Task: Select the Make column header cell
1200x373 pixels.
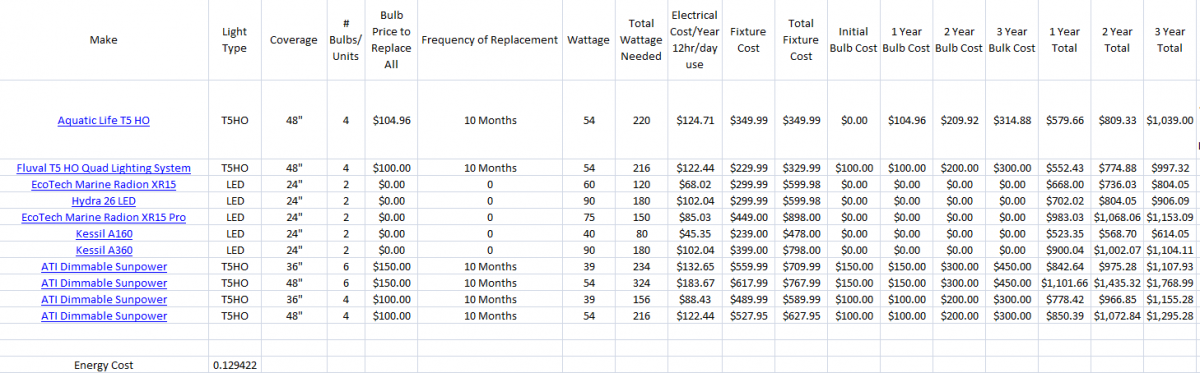Action: pos(104,40)
